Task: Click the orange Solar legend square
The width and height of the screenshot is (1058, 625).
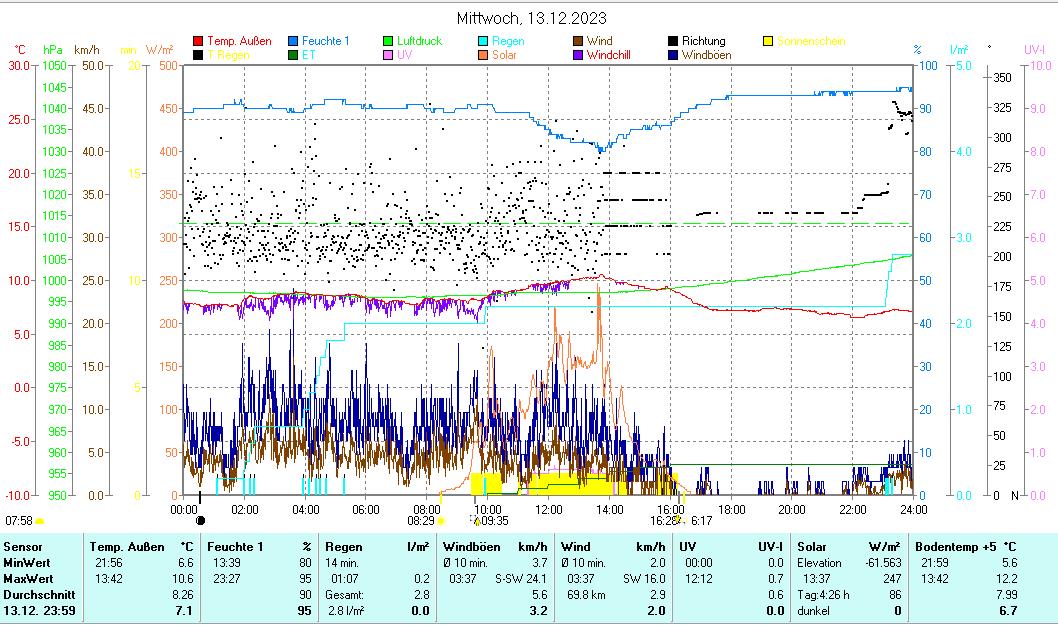Action: point(483,56)
